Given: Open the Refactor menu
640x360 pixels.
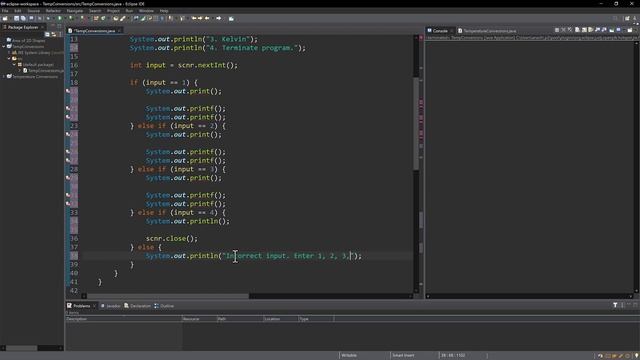Looking at the screenshot, I should [x=53, y=11].
